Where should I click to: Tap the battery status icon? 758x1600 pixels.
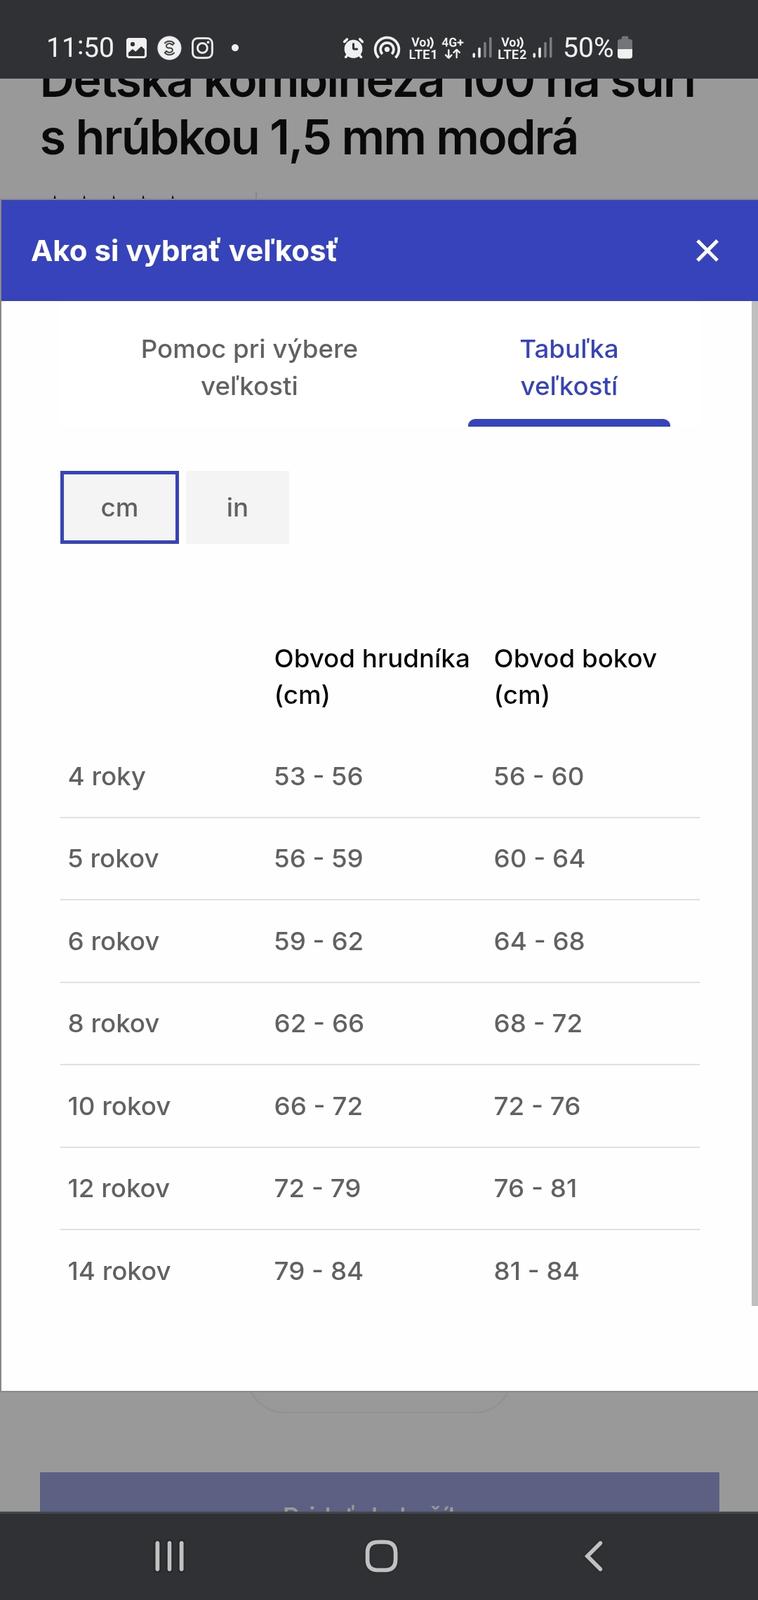pos(625,47)
